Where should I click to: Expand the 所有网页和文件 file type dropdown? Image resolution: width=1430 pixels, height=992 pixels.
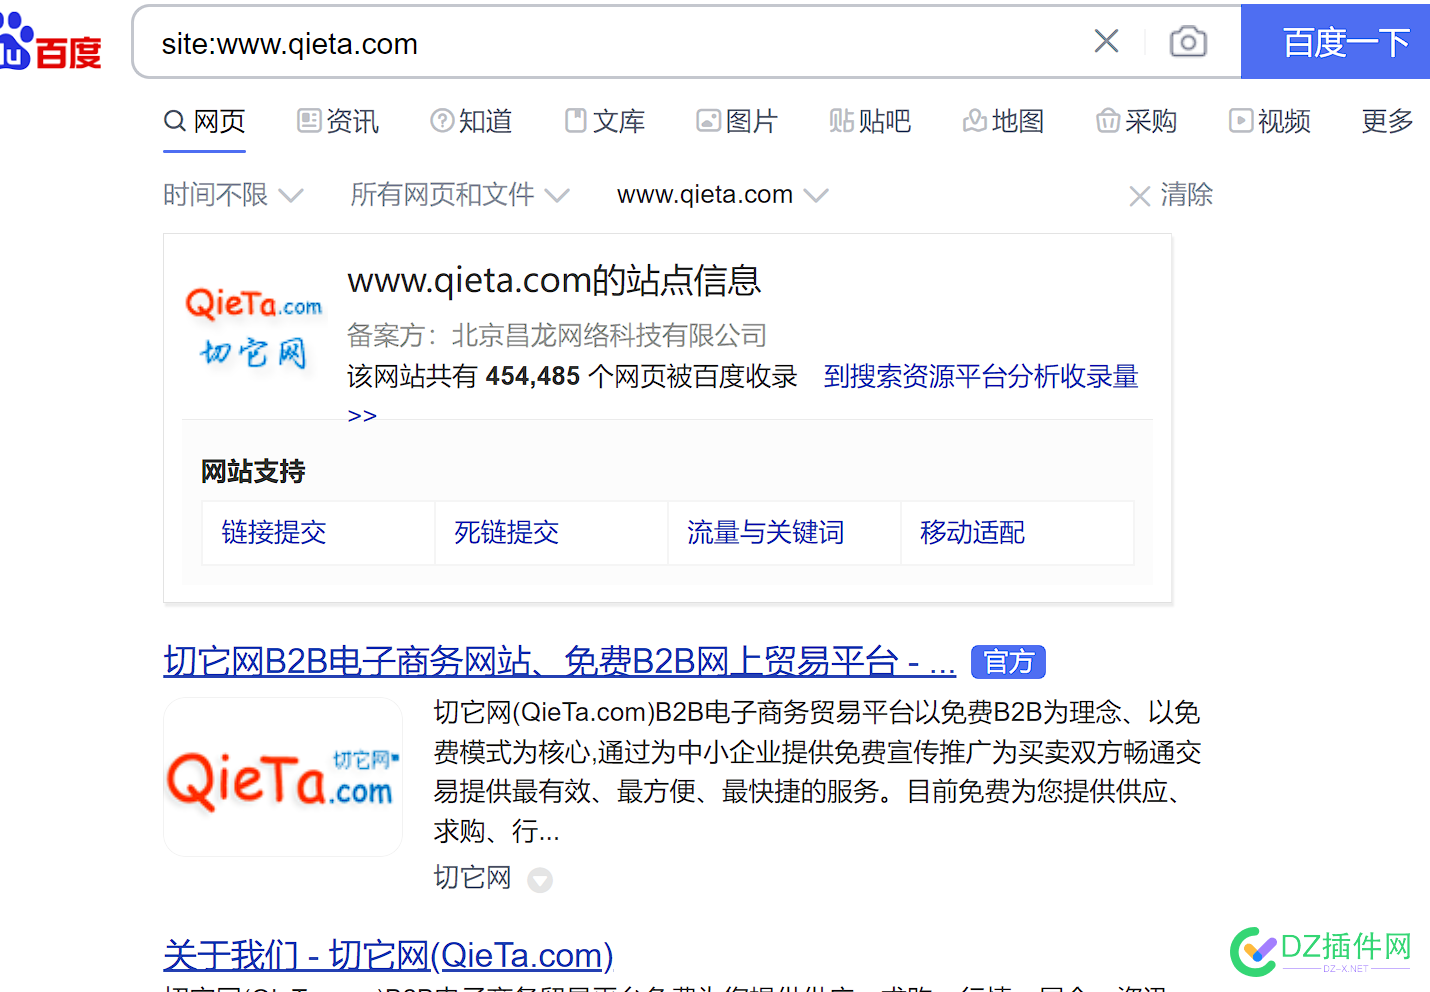coord(460,194)
